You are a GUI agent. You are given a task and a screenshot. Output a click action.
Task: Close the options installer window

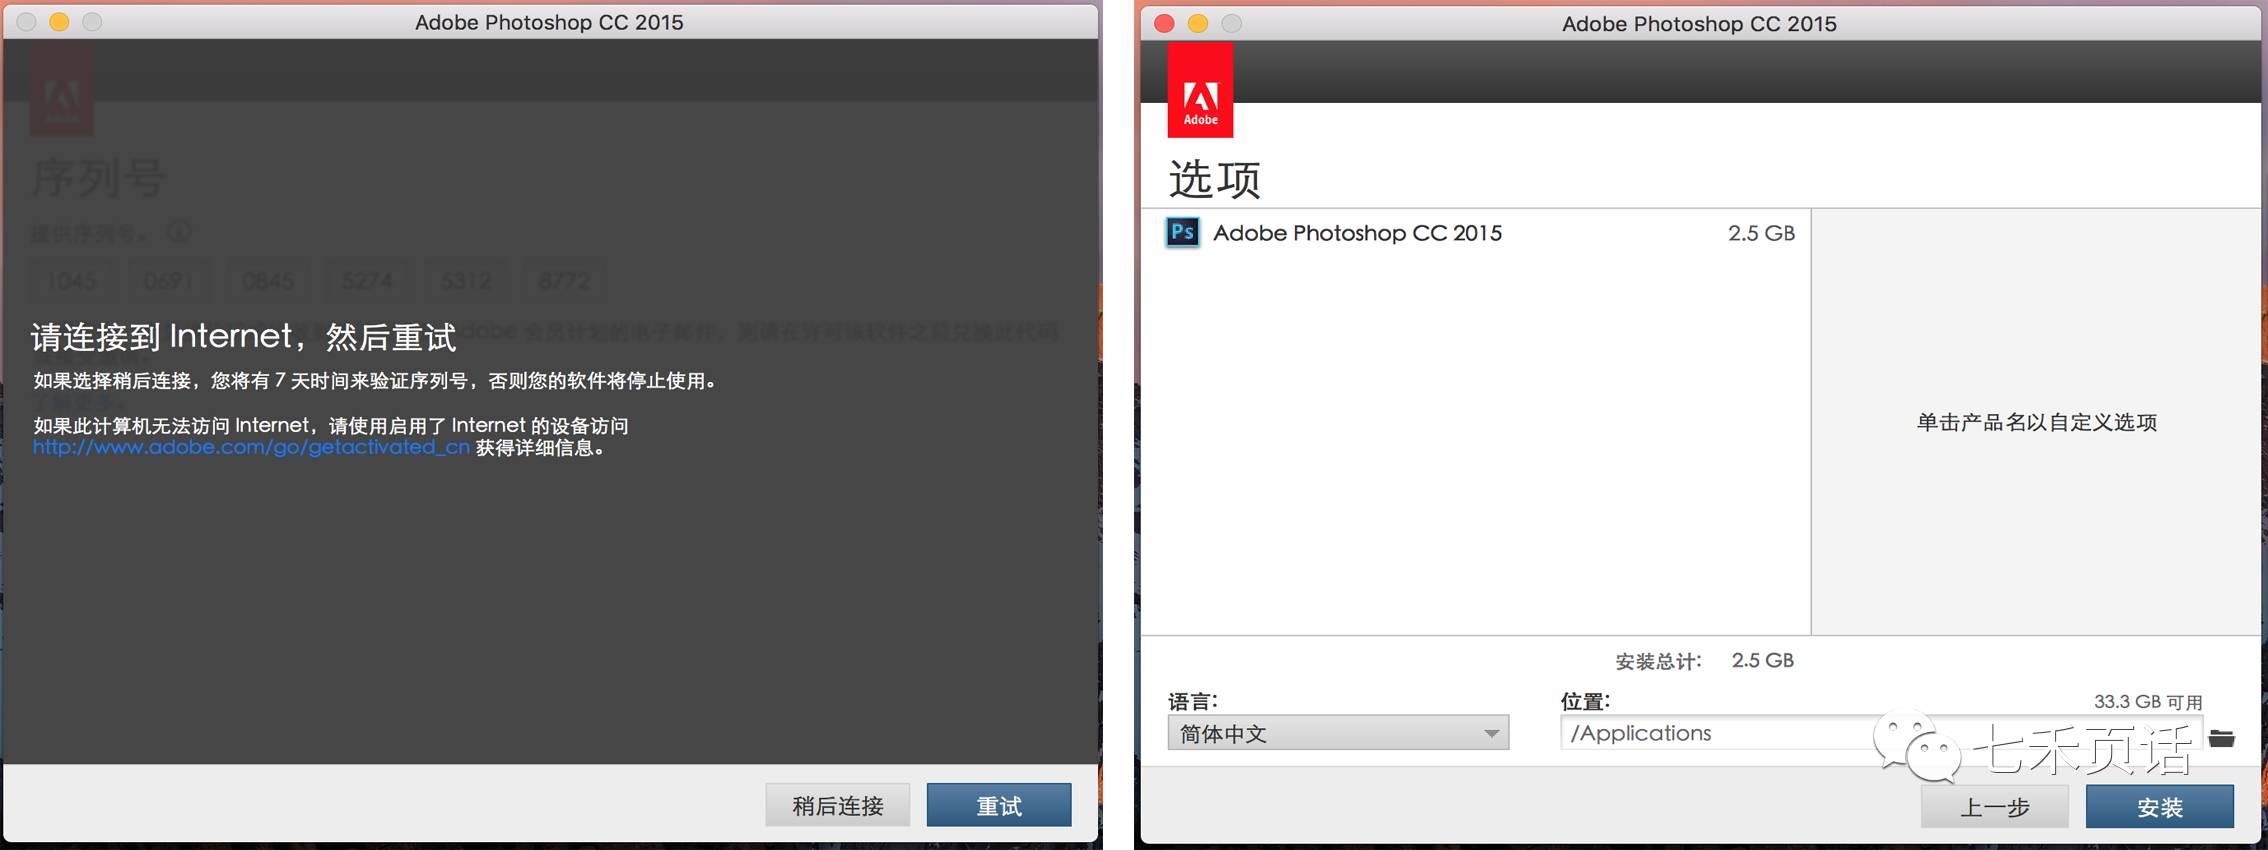point(1164,23)
